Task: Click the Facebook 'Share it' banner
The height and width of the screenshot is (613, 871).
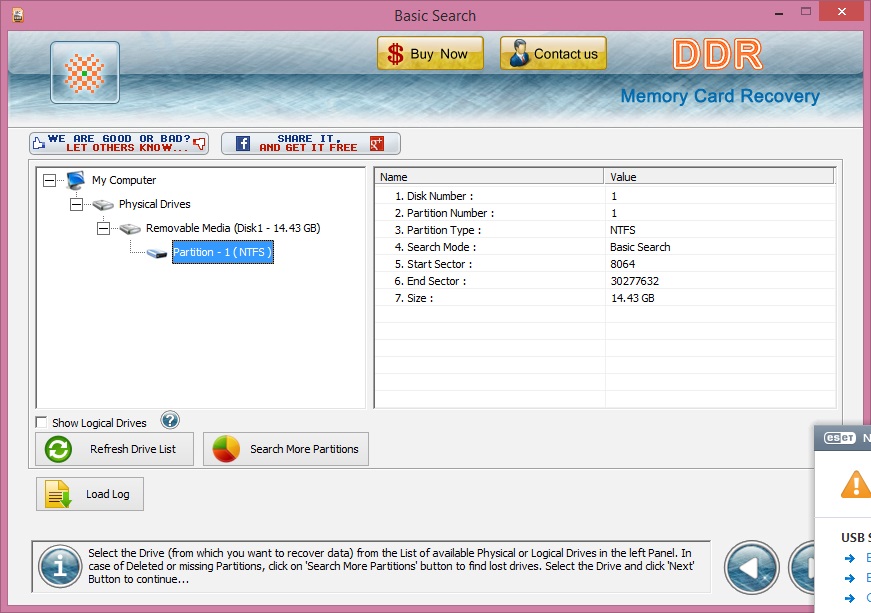Action: (x=297, y=143)
